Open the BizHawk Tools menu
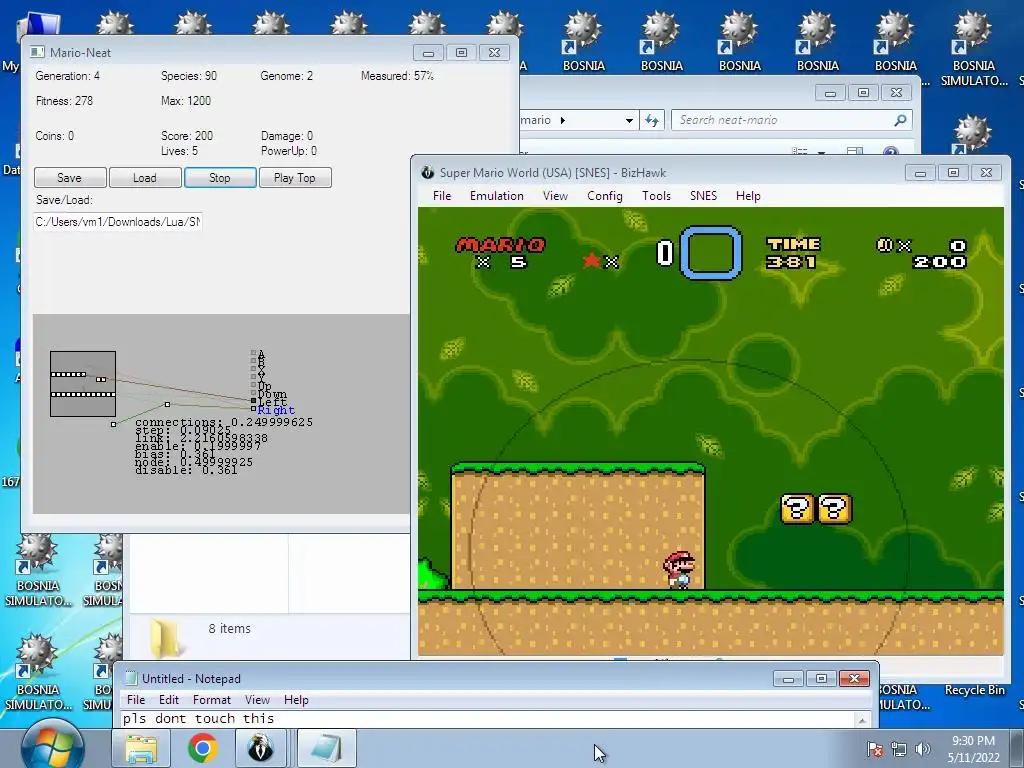Image resolution: width=1024 pixels, height=768 pixels. [656, 196]
